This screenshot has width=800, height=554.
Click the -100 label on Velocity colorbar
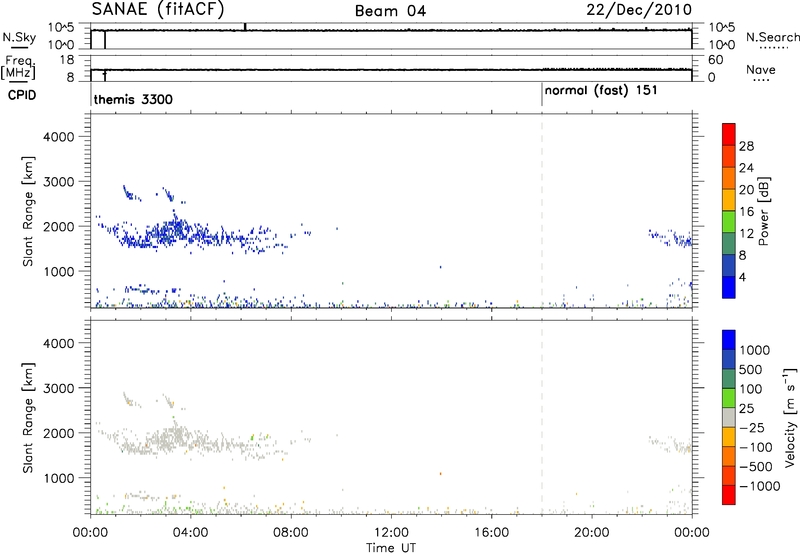(756, 447)
